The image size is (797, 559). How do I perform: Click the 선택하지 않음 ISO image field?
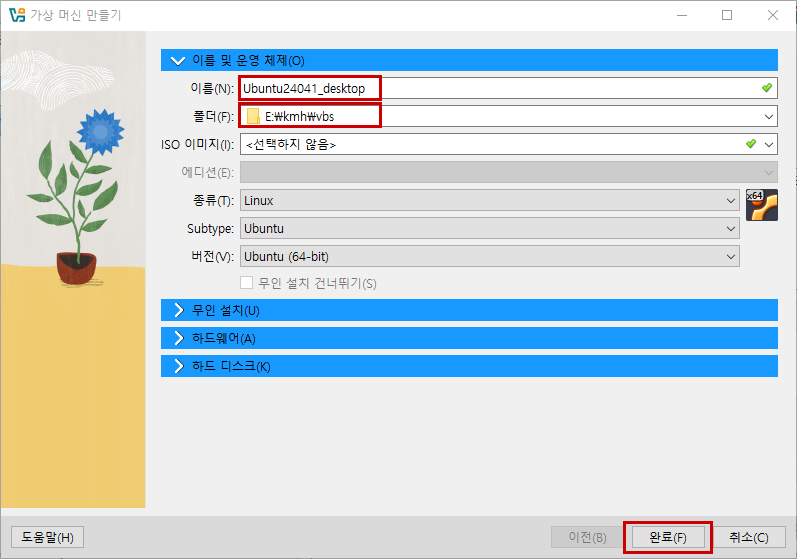pos(509,144)
